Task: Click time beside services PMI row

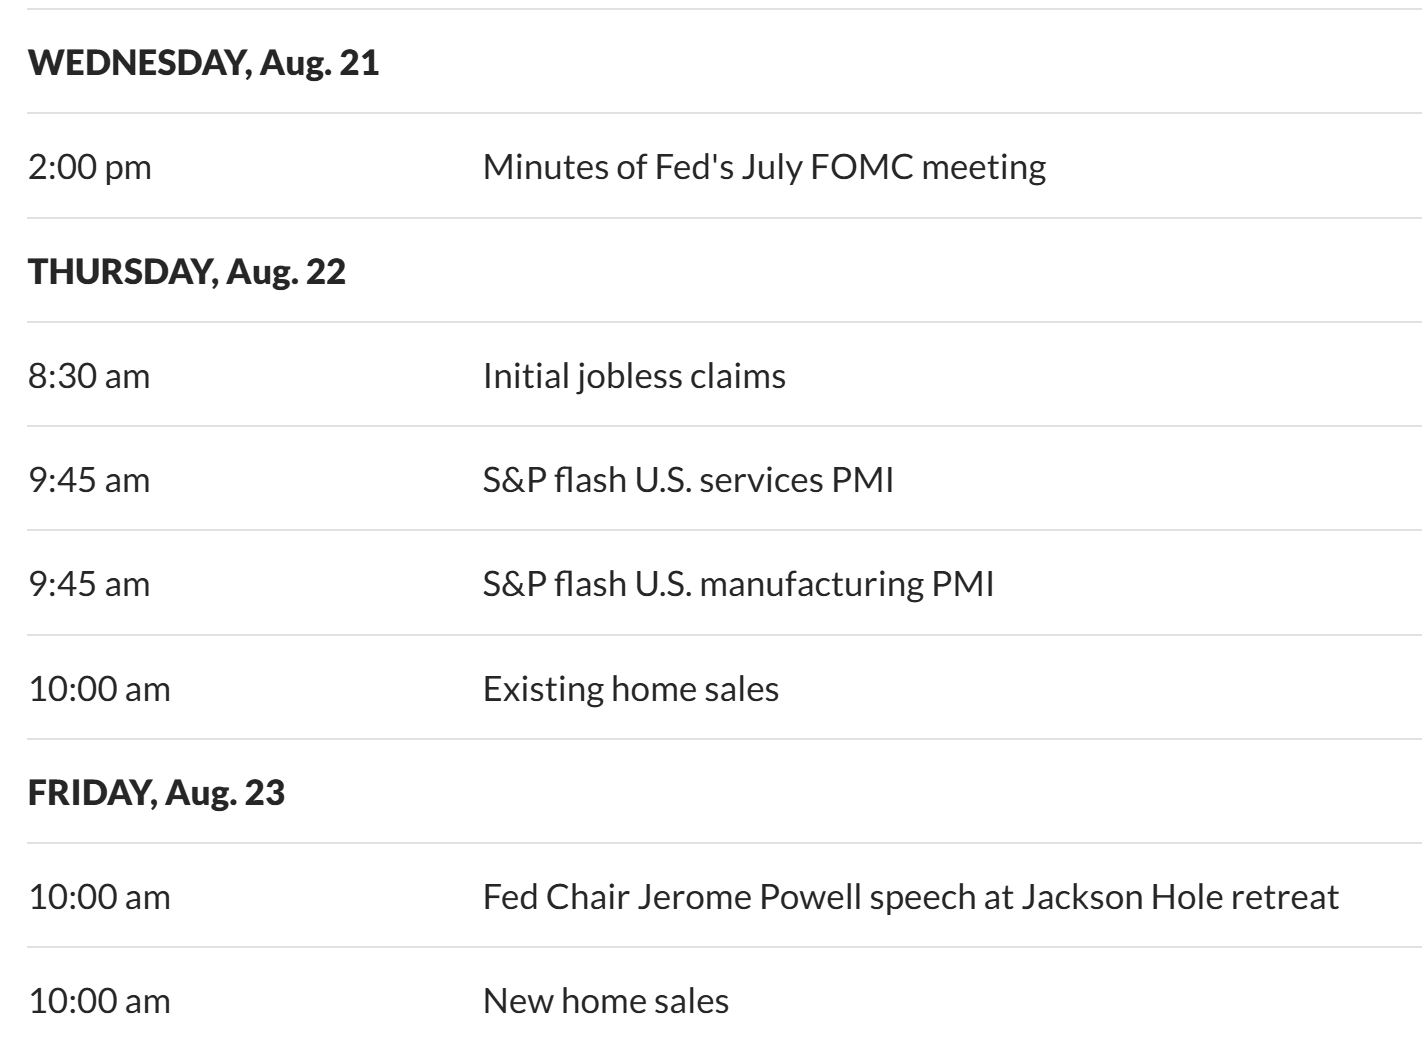Action: 89,480
